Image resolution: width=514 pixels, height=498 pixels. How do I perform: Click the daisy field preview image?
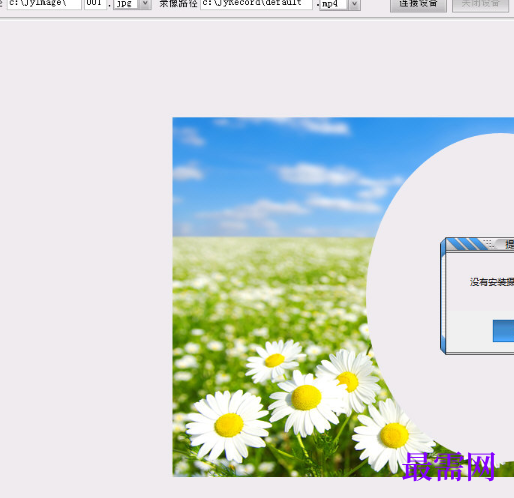click(x=343, y=297)
